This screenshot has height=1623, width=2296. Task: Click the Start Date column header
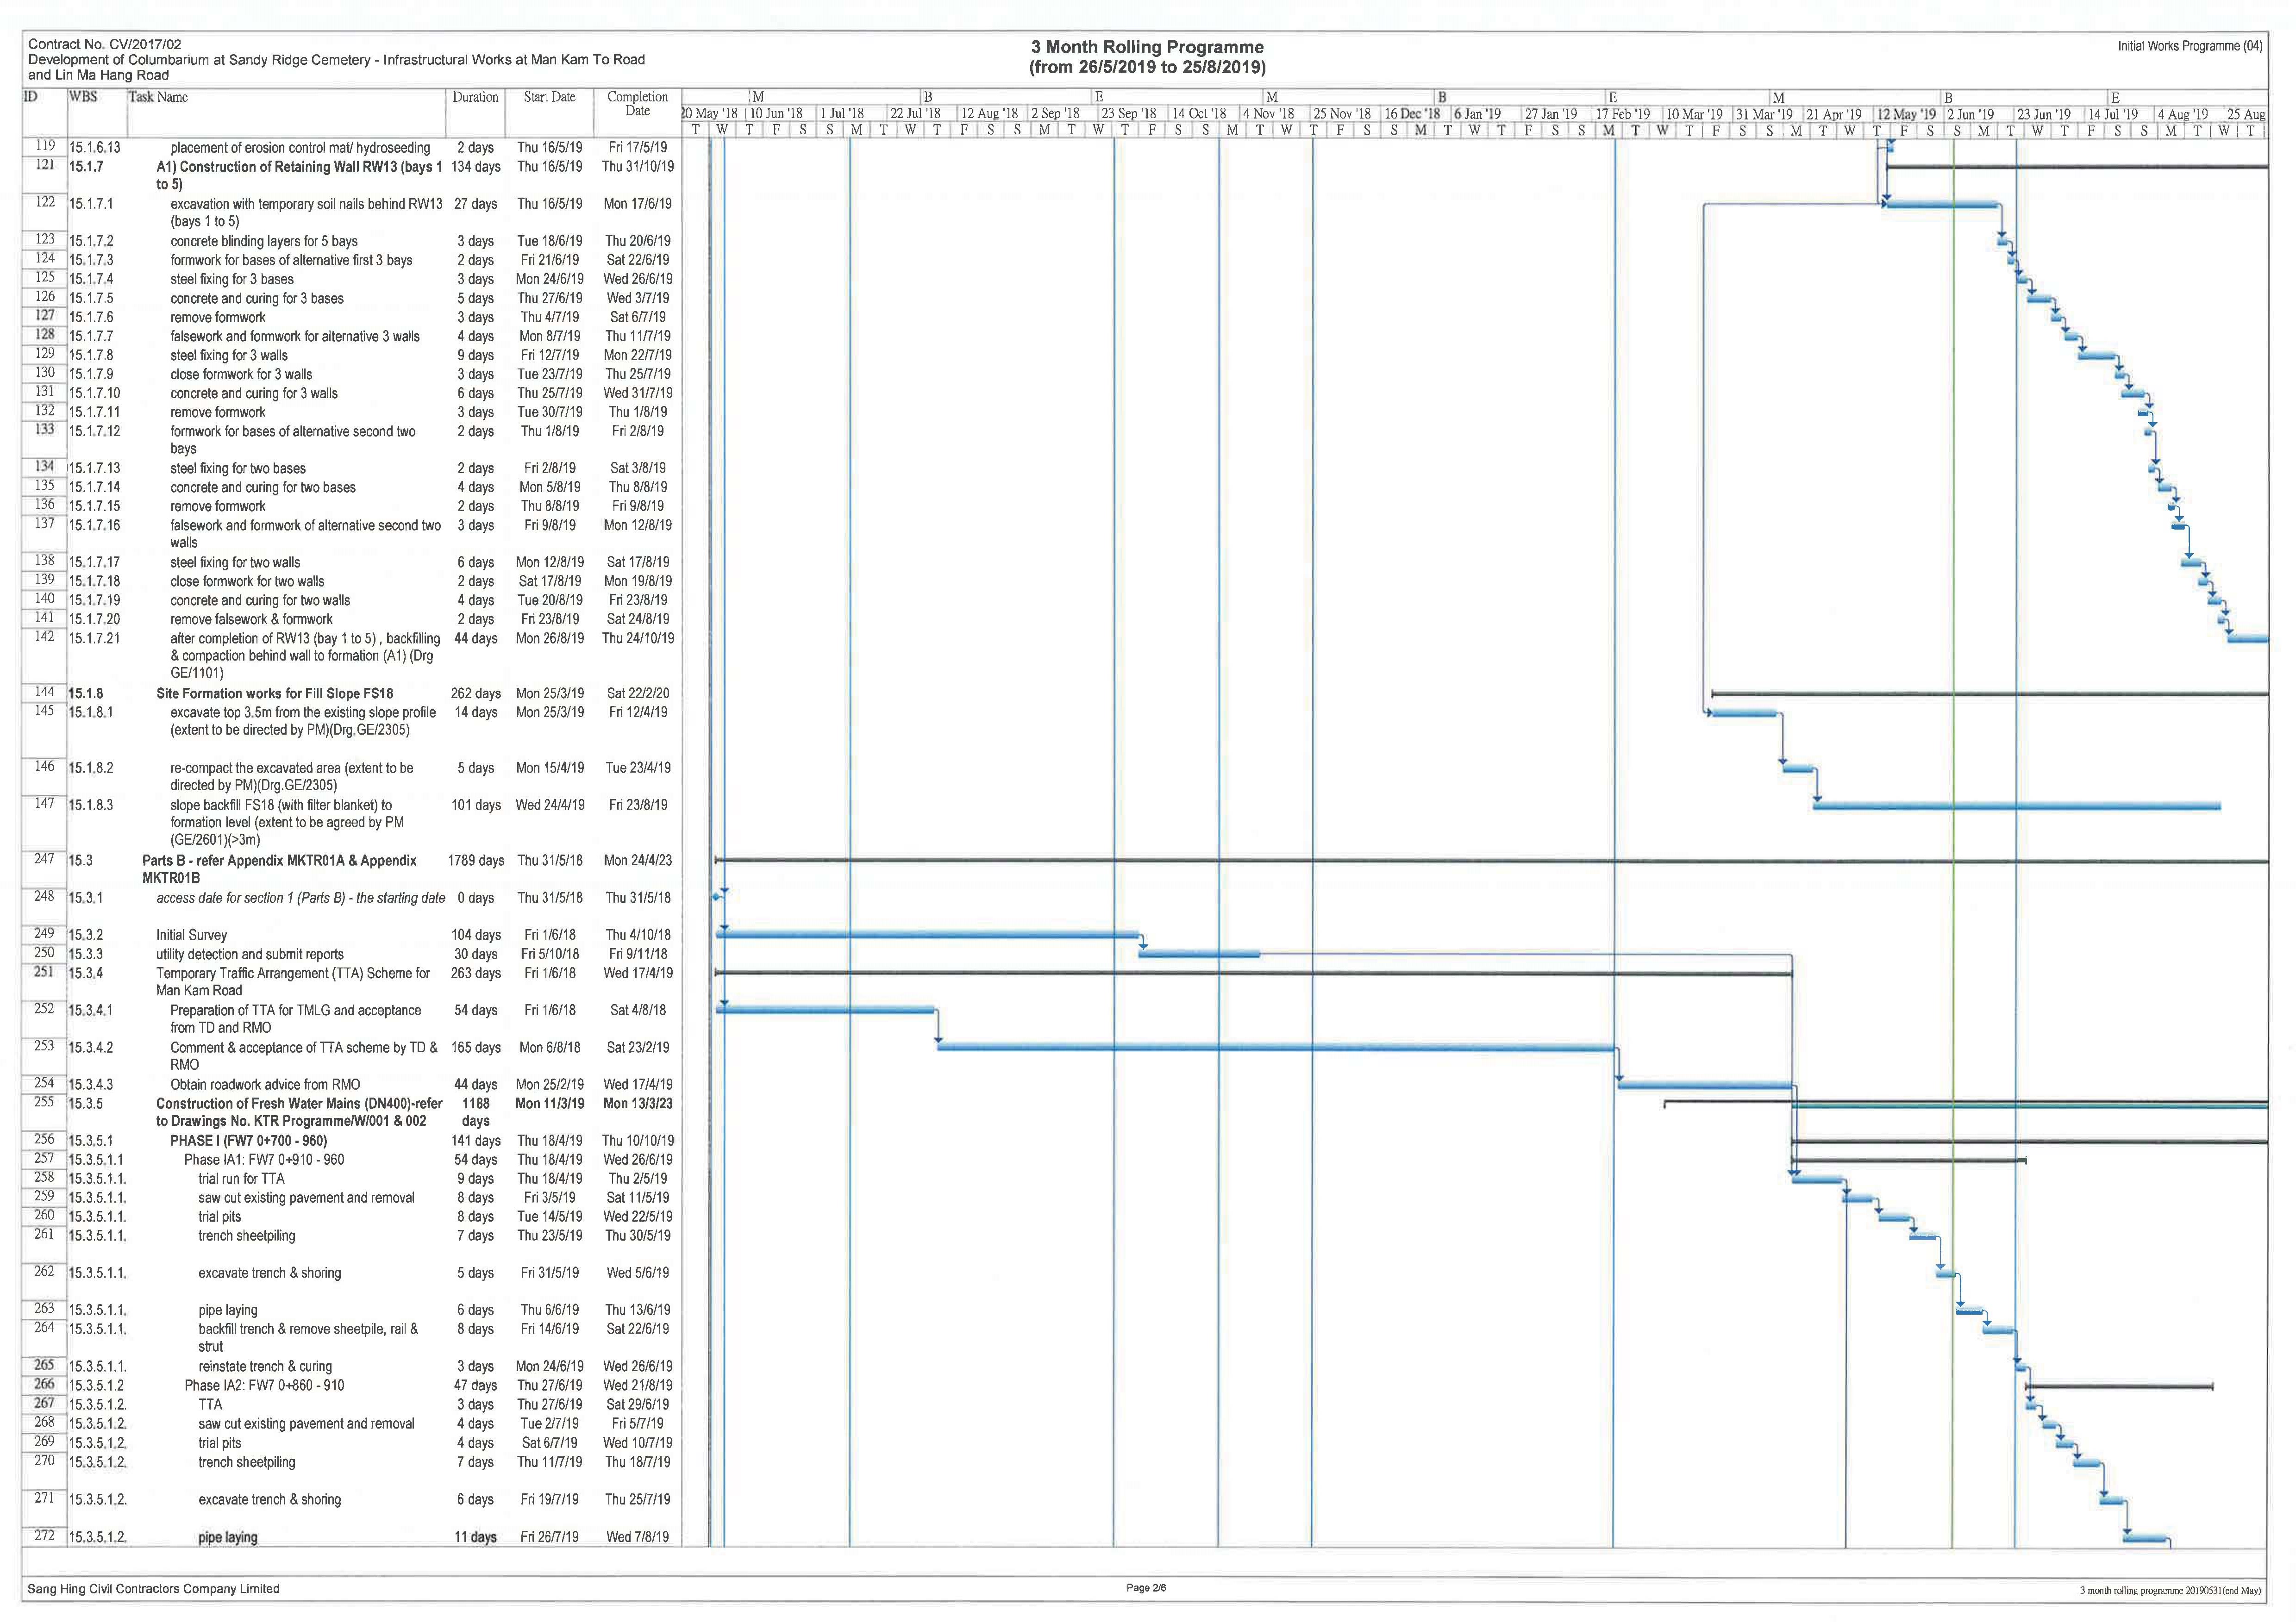549,97
